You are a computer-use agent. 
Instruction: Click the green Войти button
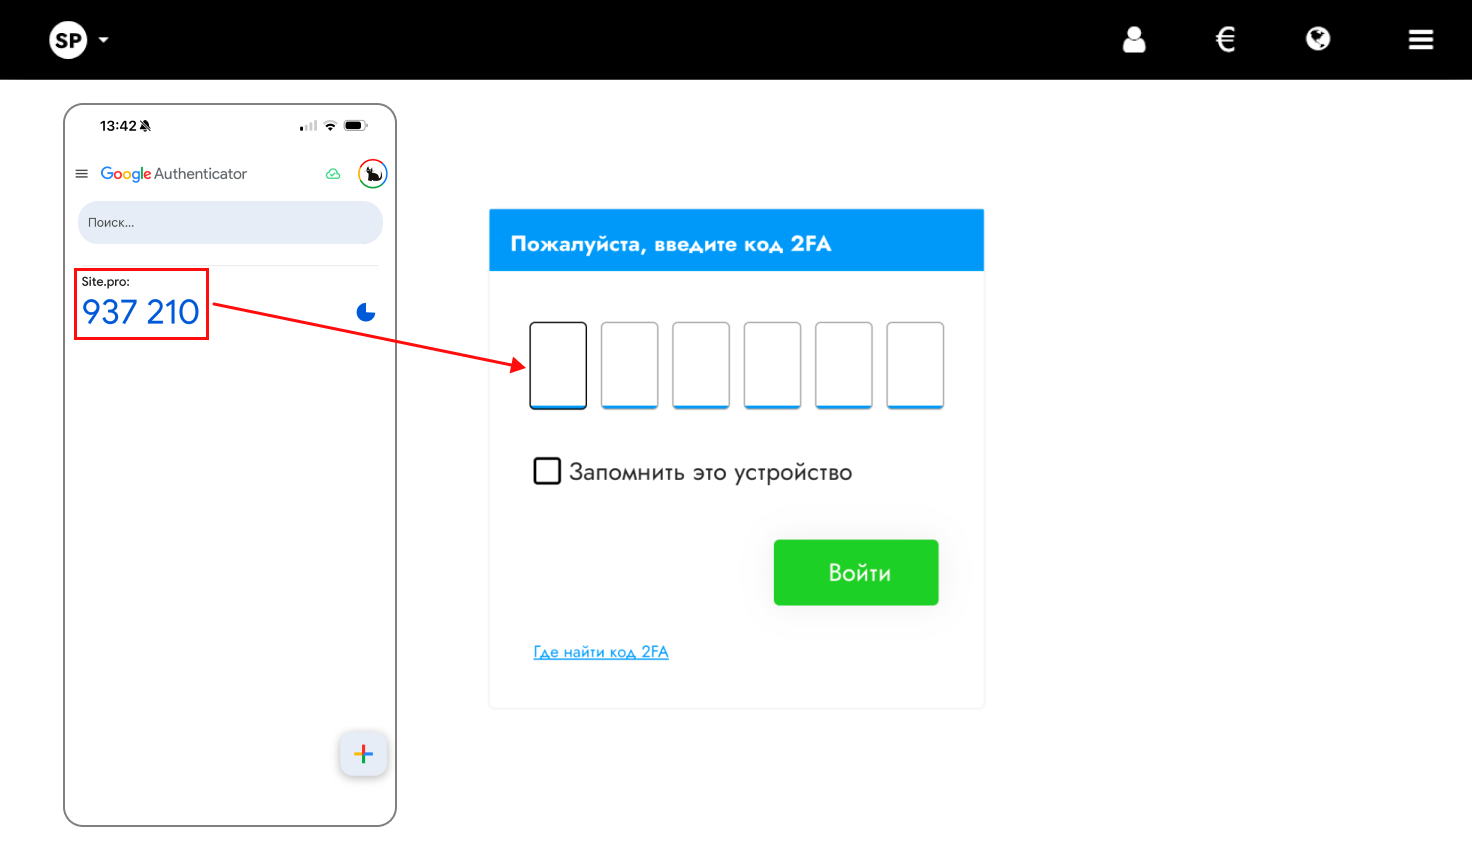pyautogui.click(x=856, y=572)
